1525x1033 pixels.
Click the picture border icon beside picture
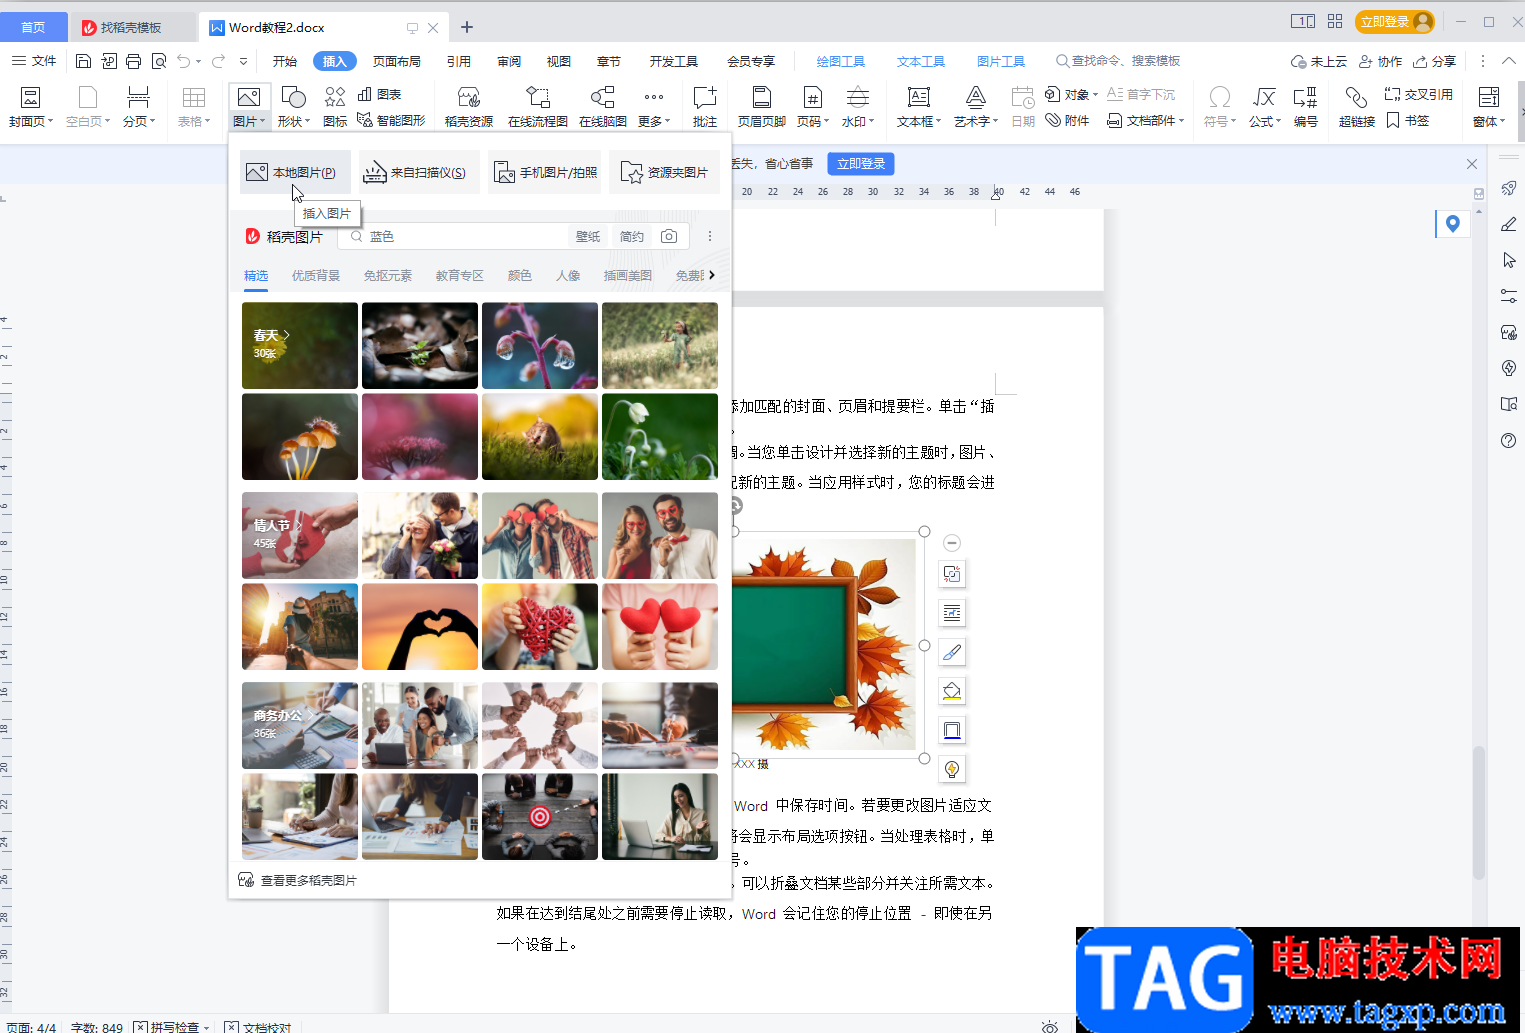[x=952, y=730]
